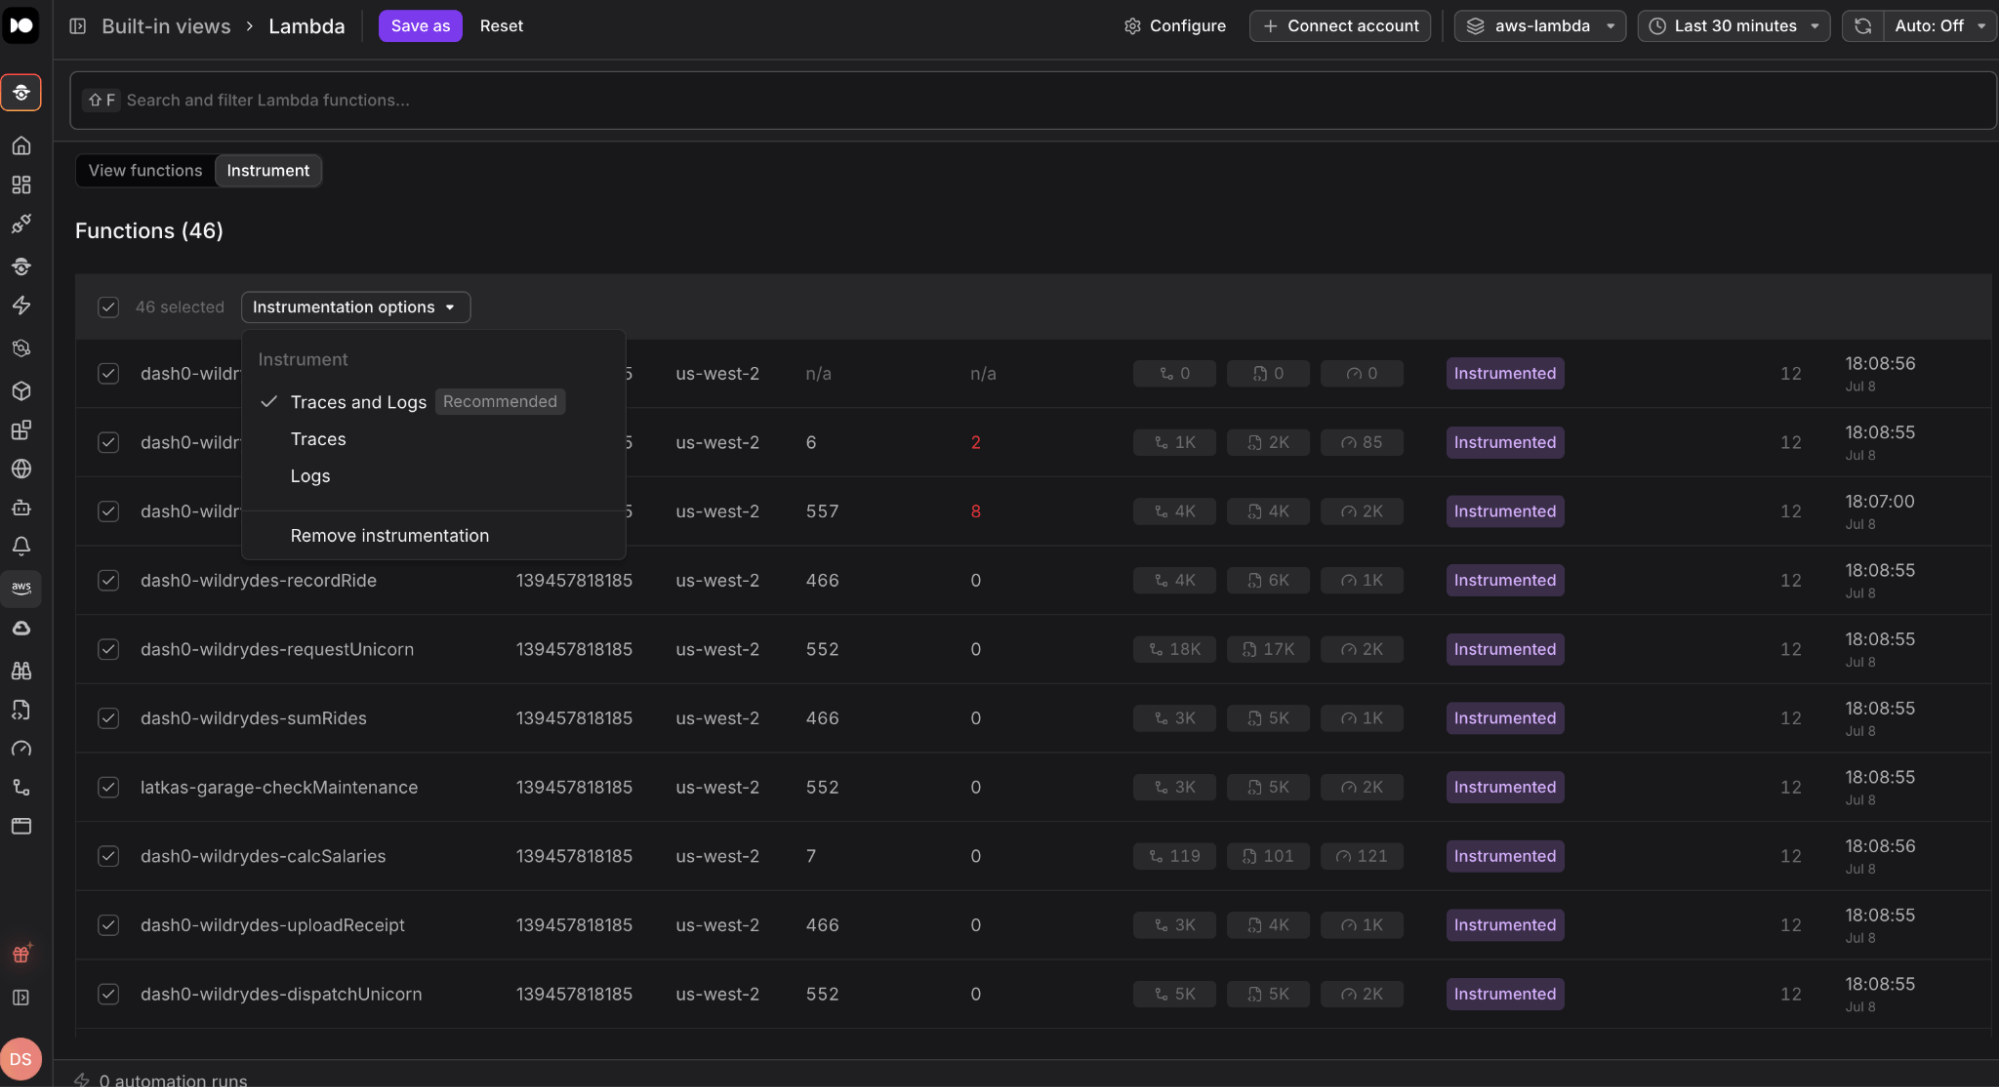Focus the Search and filter Lambda functions field
The height and width of the screenshot is (1088, 1999).
tap(1033, 100)
